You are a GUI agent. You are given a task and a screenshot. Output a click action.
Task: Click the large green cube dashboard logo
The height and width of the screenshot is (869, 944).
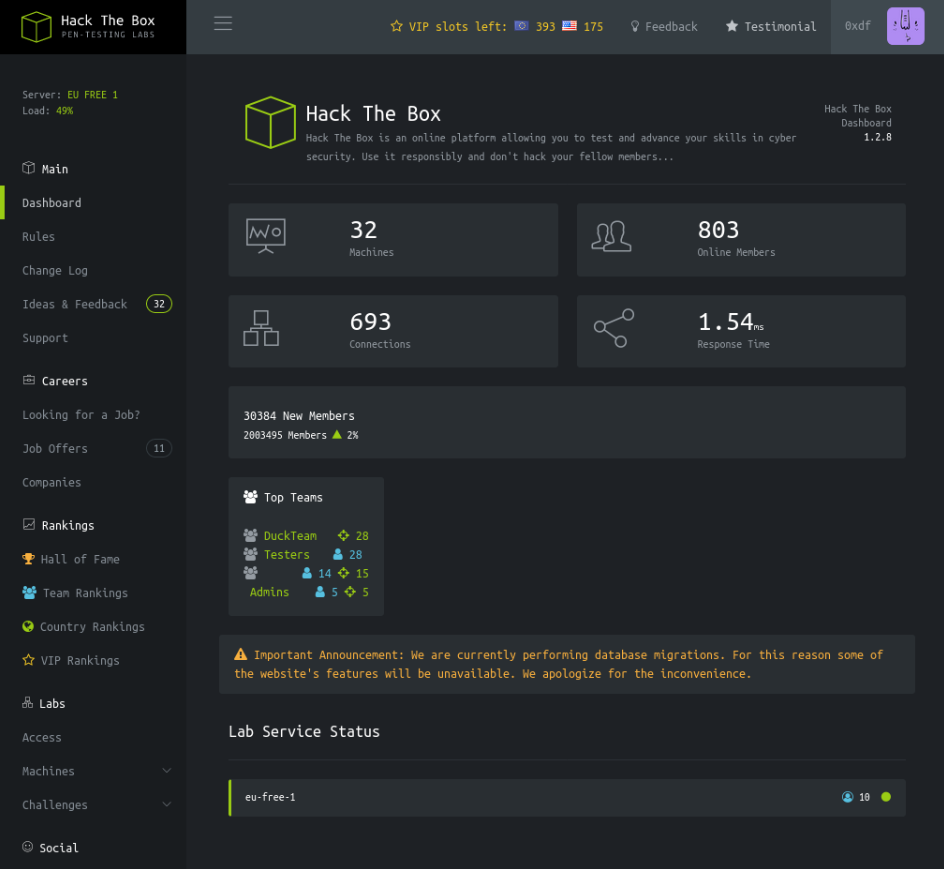point(270,122)
